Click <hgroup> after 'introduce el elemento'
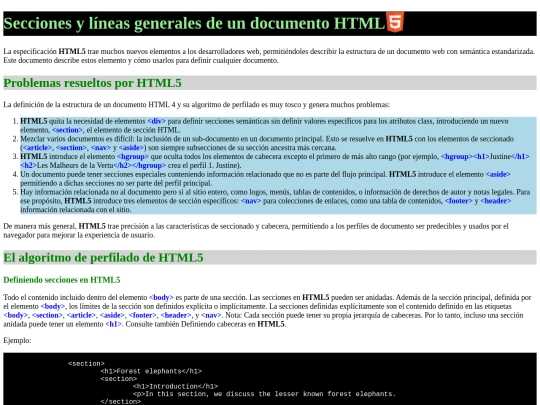 [133, 157]
